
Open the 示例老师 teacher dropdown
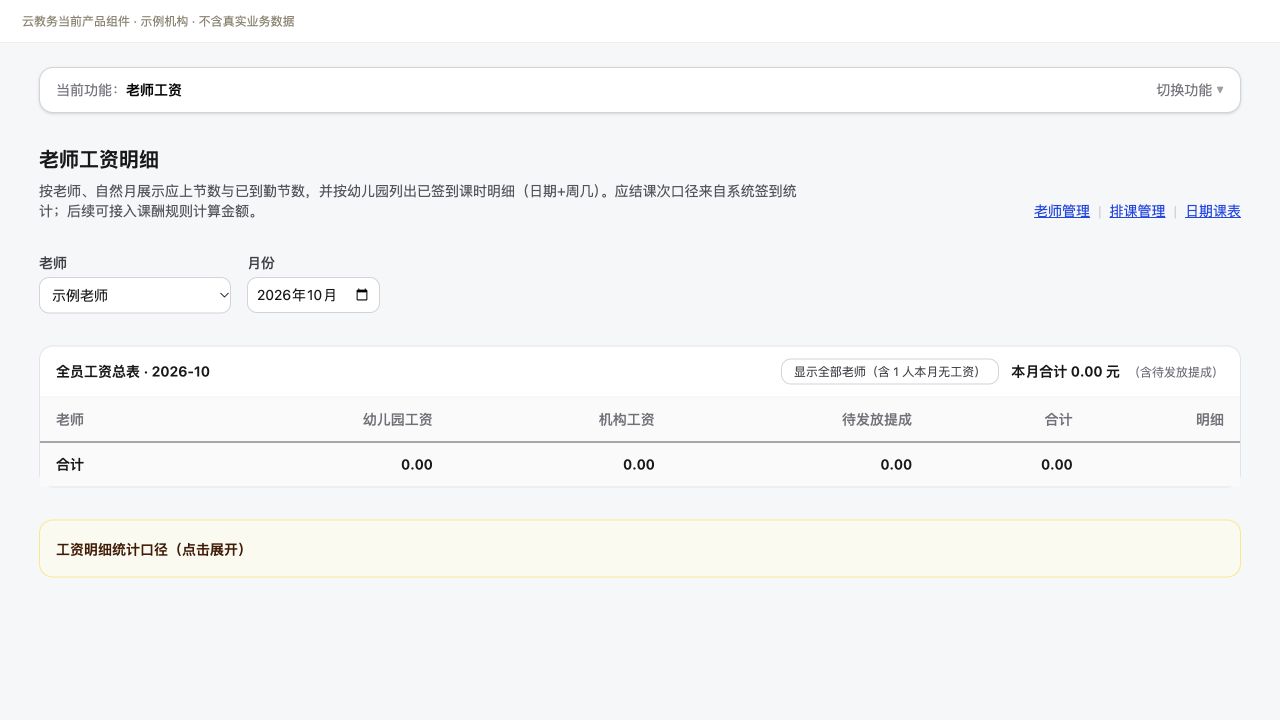tap(135, 295)
